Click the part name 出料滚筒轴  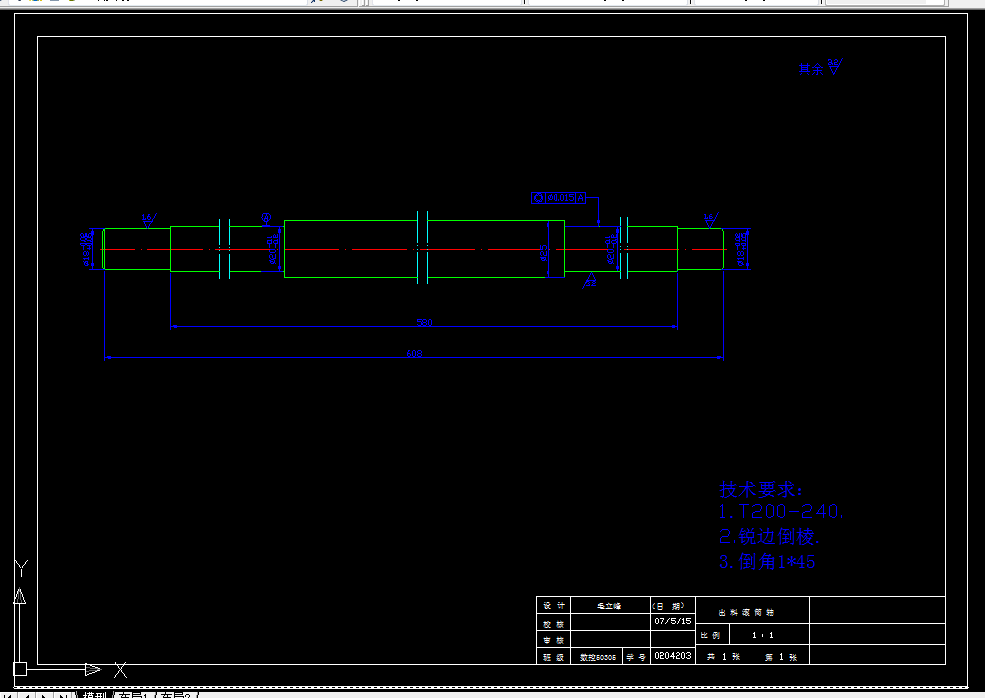[x=746, y=612]
